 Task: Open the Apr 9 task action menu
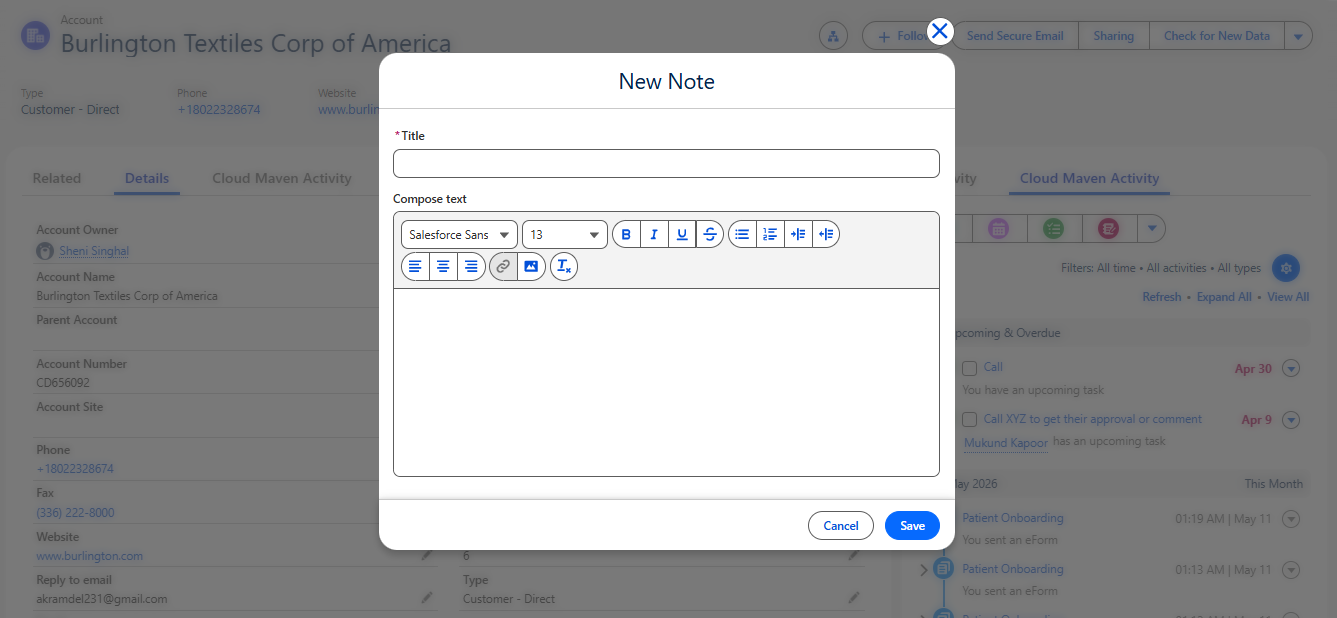pos(1291,420)
